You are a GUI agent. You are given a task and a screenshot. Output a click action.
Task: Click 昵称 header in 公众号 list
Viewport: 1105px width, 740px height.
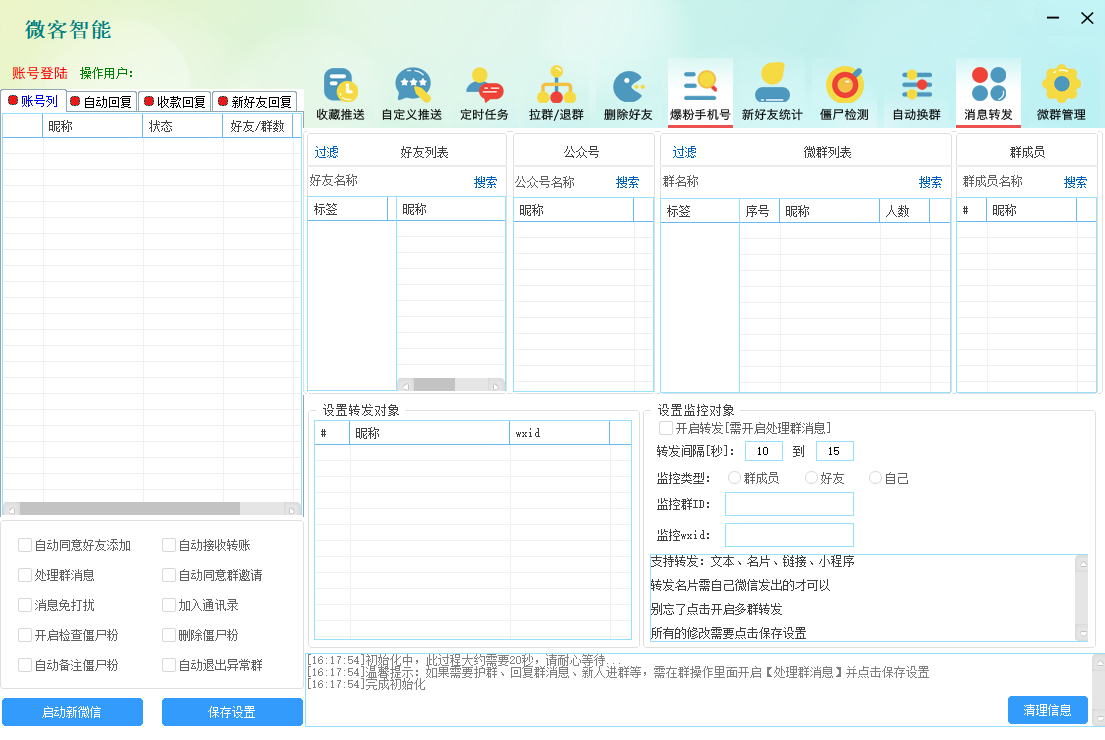point(574,210)
